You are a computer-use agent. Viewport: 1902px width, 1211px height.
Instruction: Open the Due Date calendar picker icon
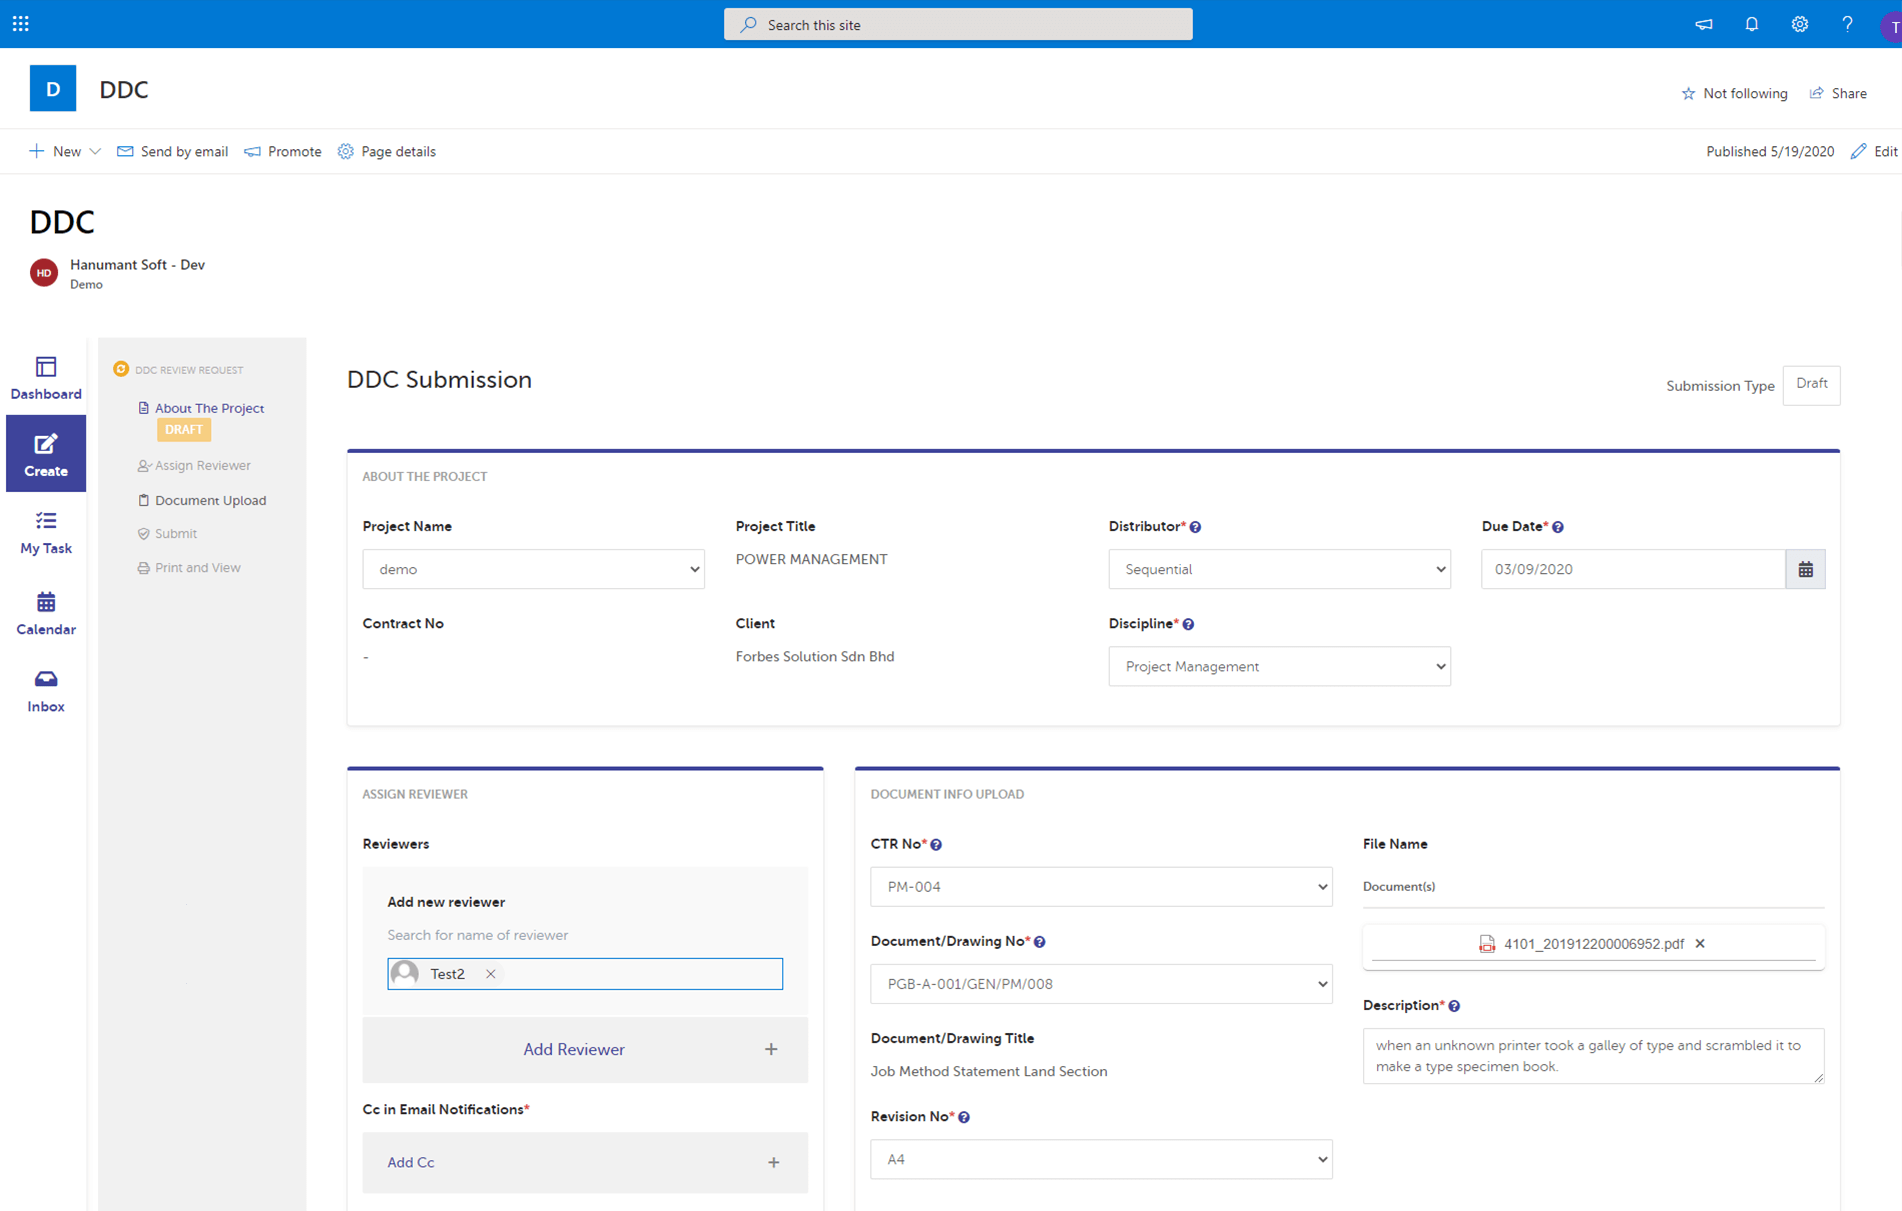click(x=1805, y=569)
